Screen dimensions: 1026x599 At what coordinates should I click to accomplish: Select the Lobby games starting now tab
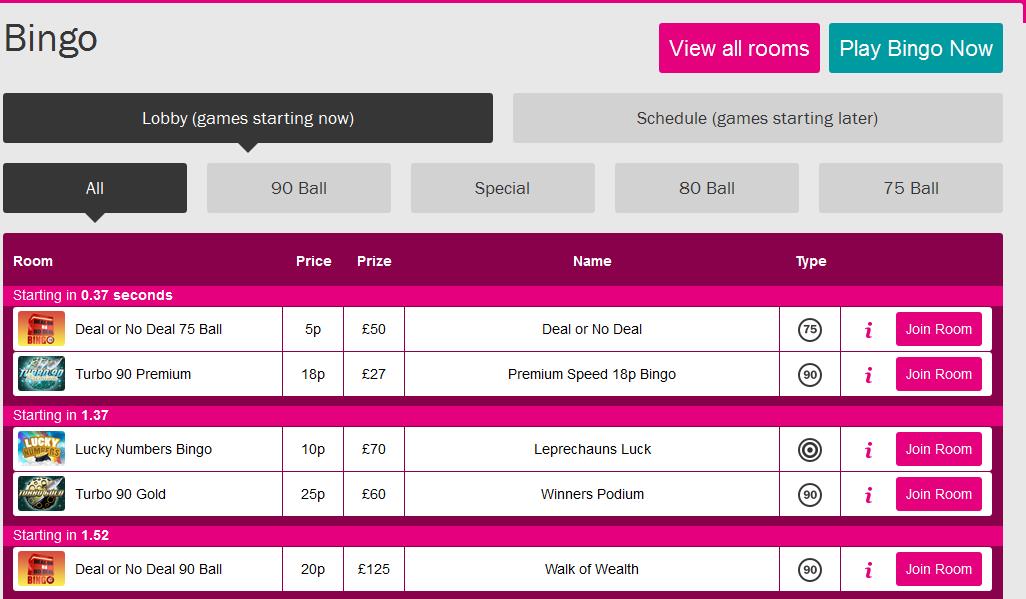[248, 118]
